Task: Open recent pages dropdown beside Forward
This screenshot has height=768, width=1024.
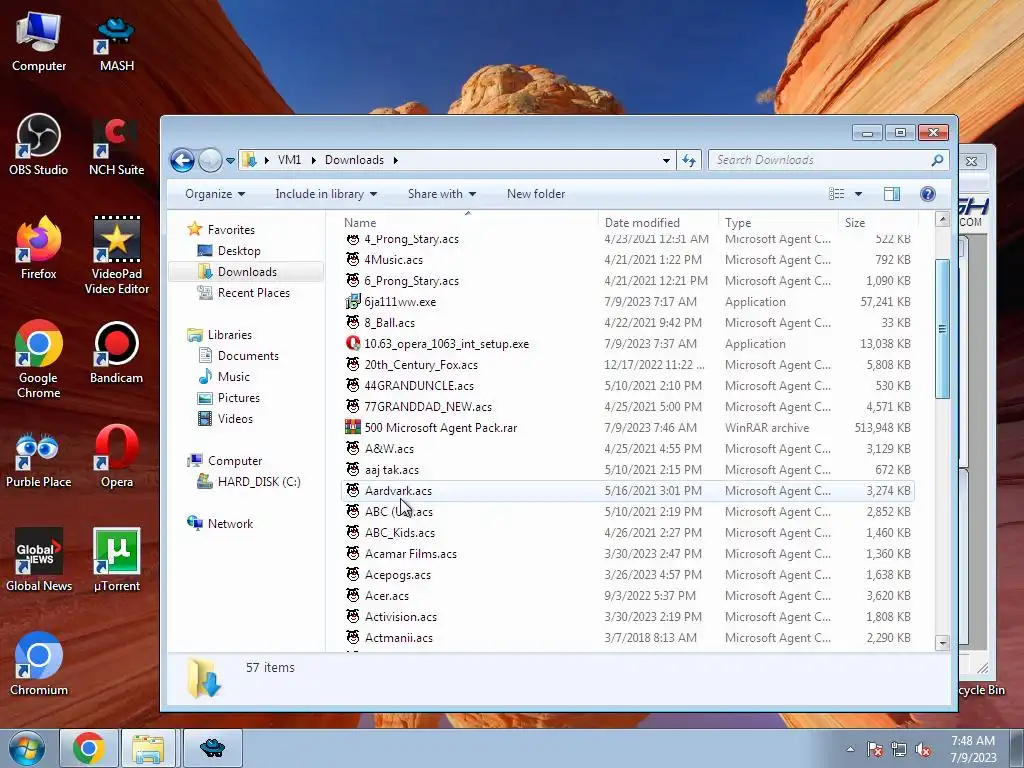Action: click(x=230, y=161)
